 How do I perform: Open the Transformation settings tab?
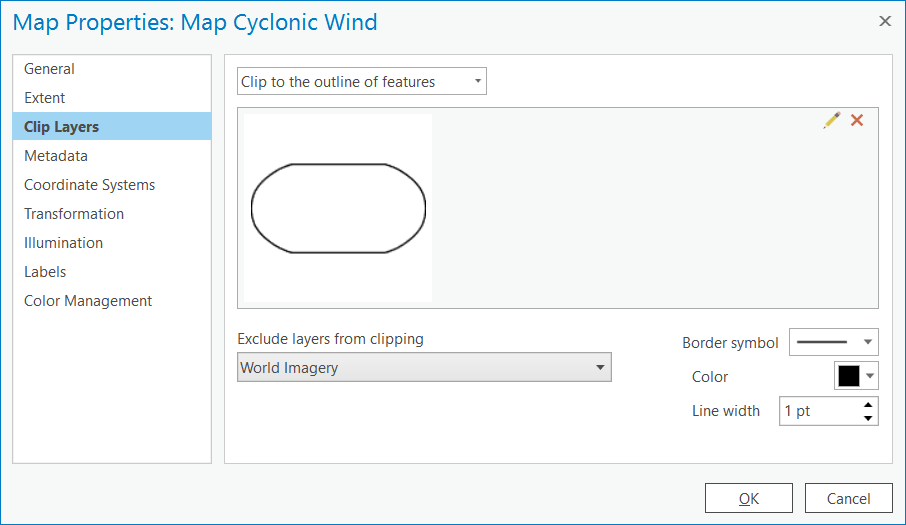(74, 214)
